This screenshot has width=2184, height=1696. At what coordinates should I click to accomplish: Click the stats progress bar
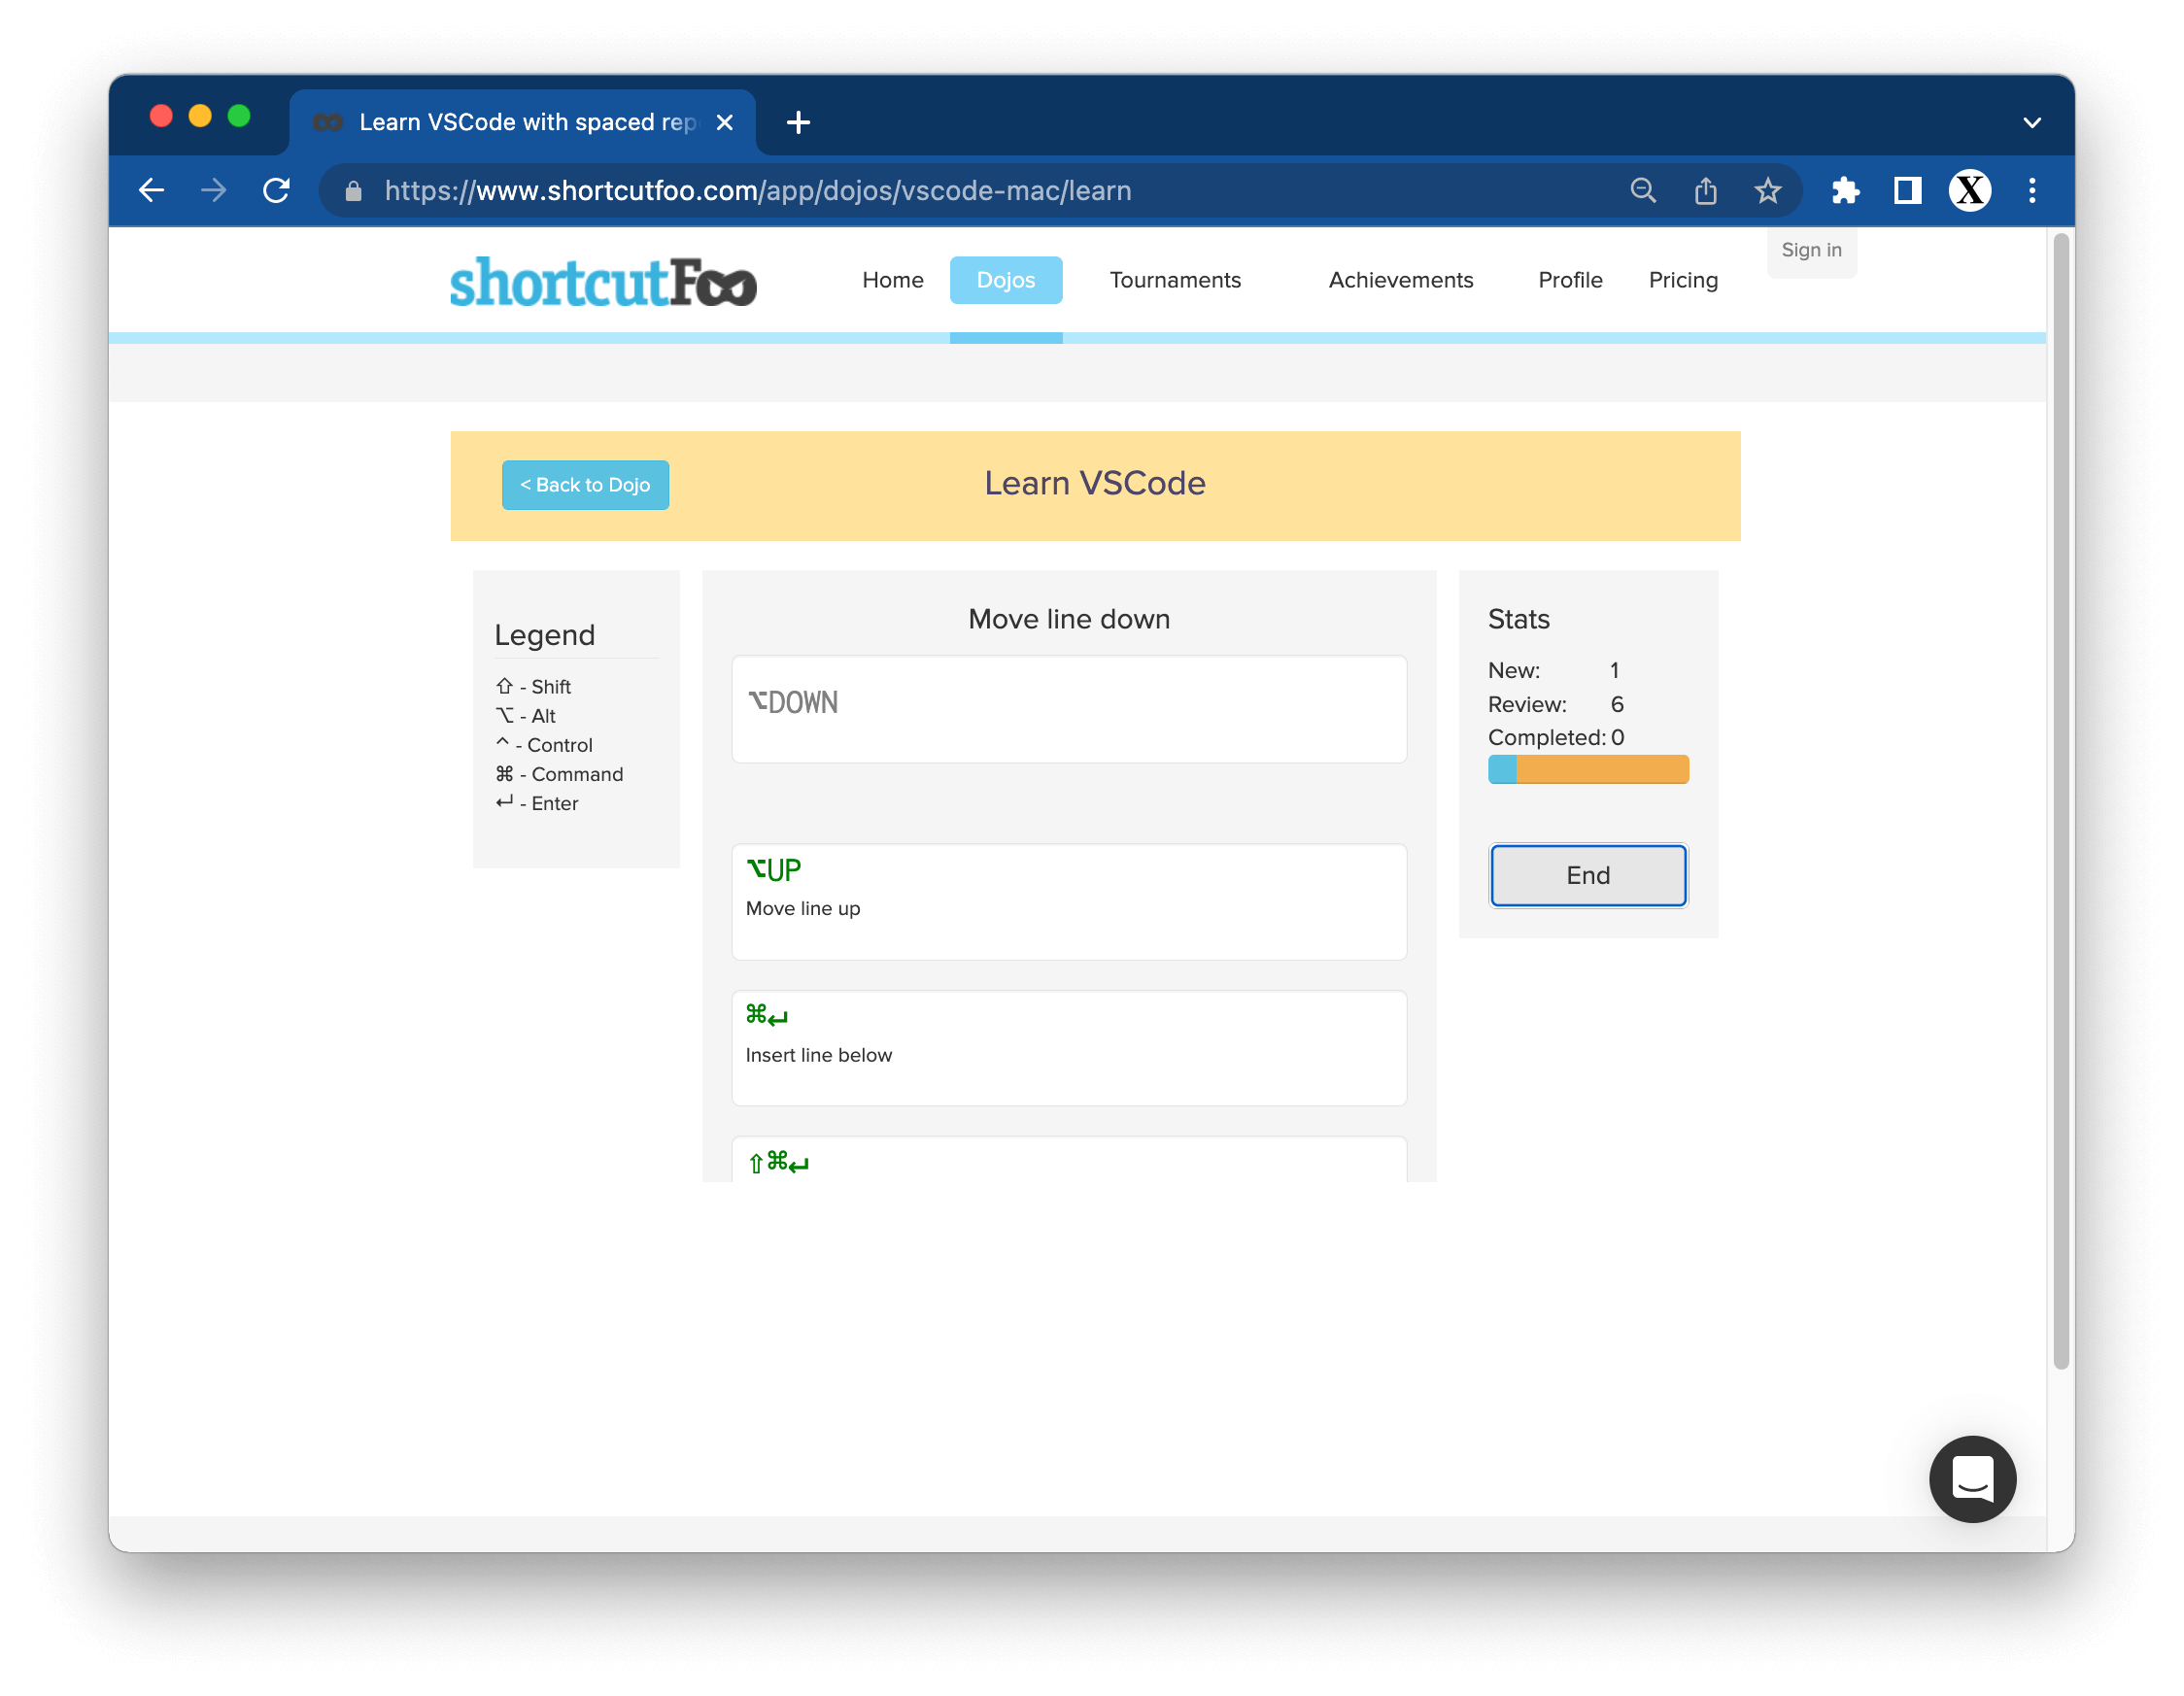click(1588, 769)
